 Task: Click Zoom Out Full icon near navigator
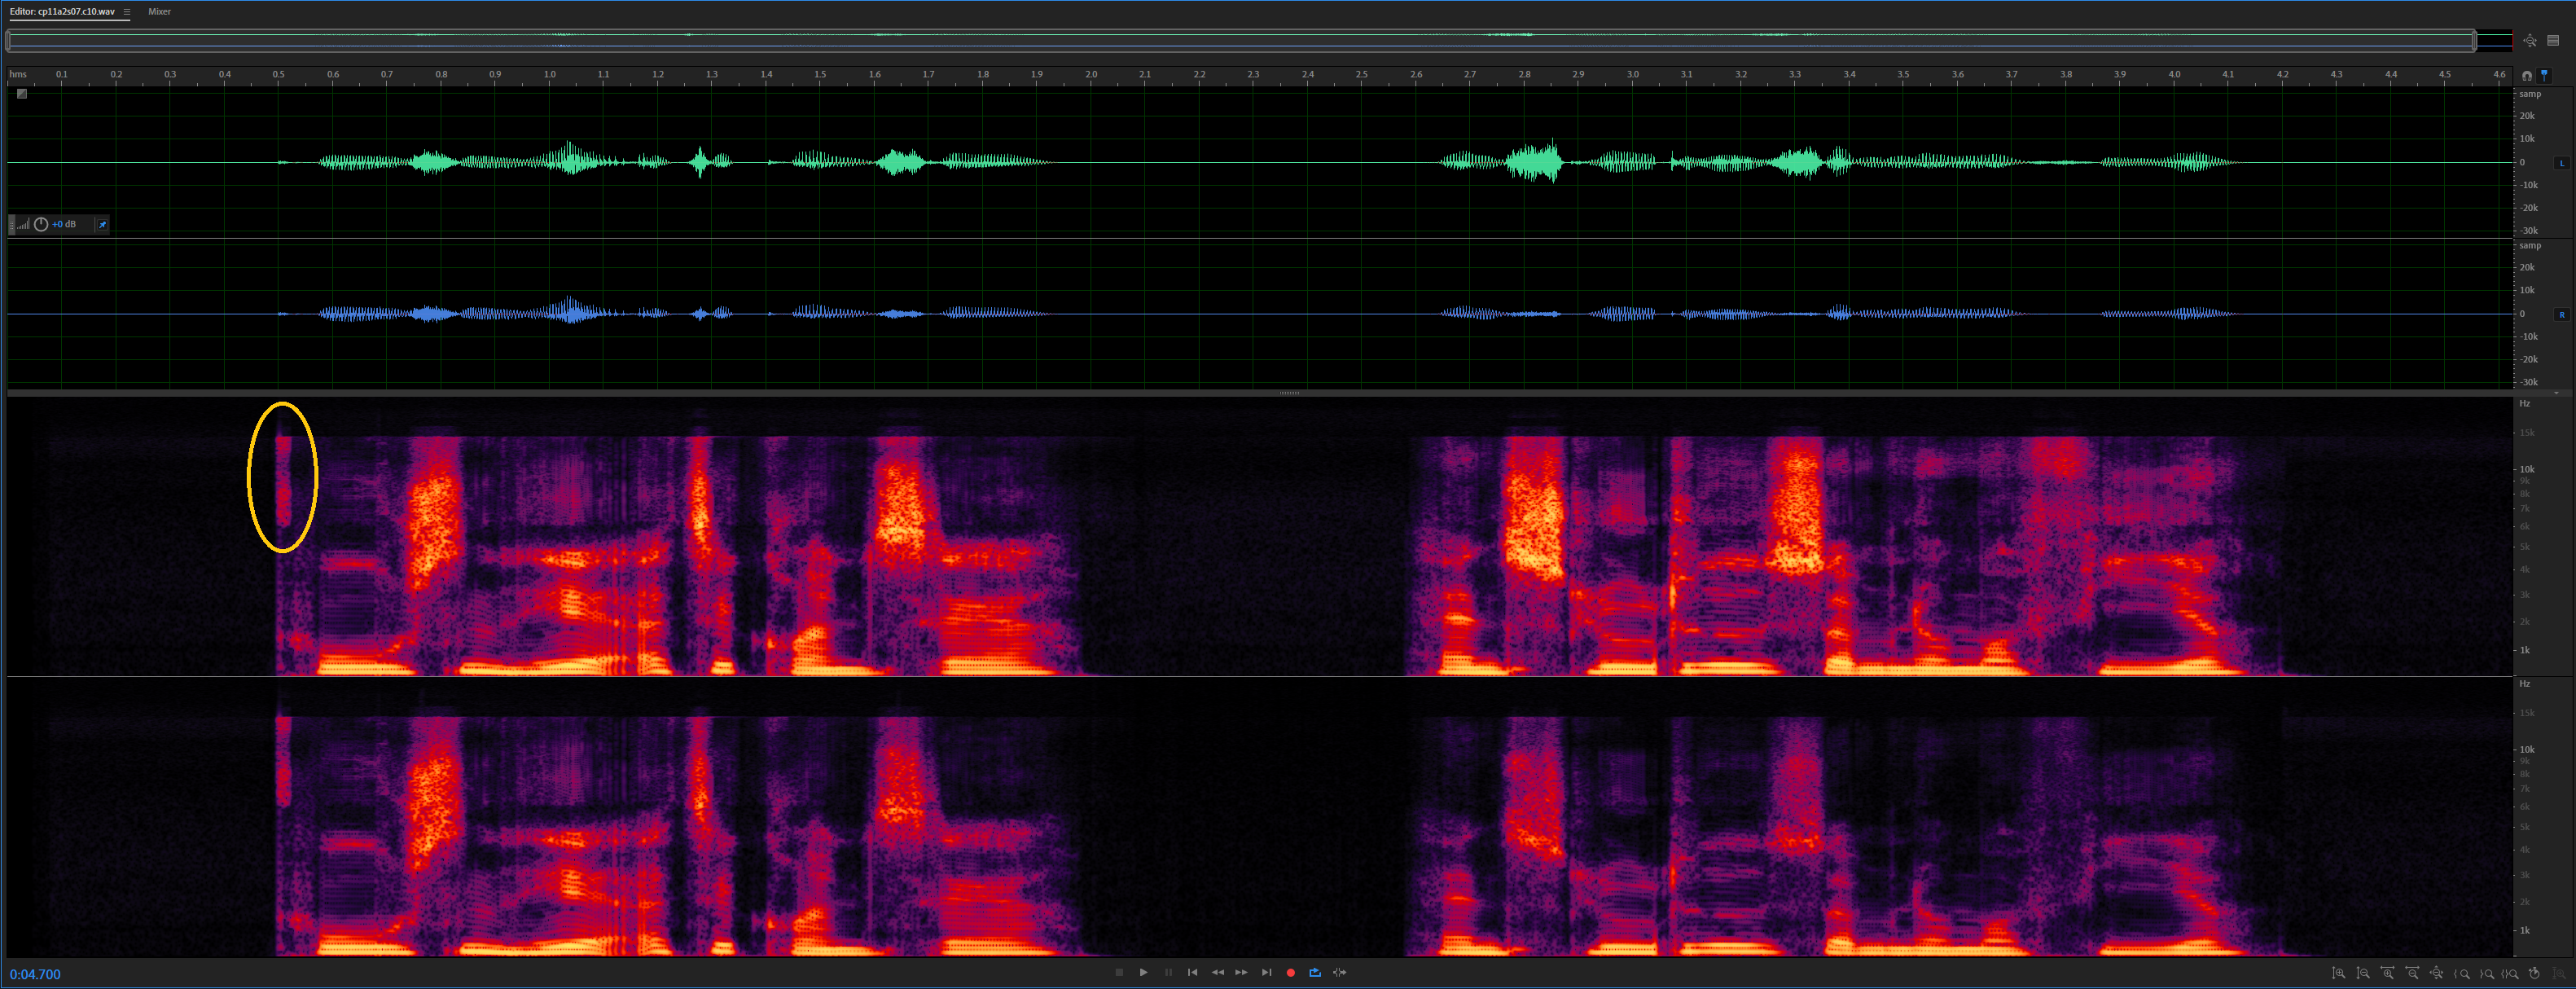point(2529,41)
